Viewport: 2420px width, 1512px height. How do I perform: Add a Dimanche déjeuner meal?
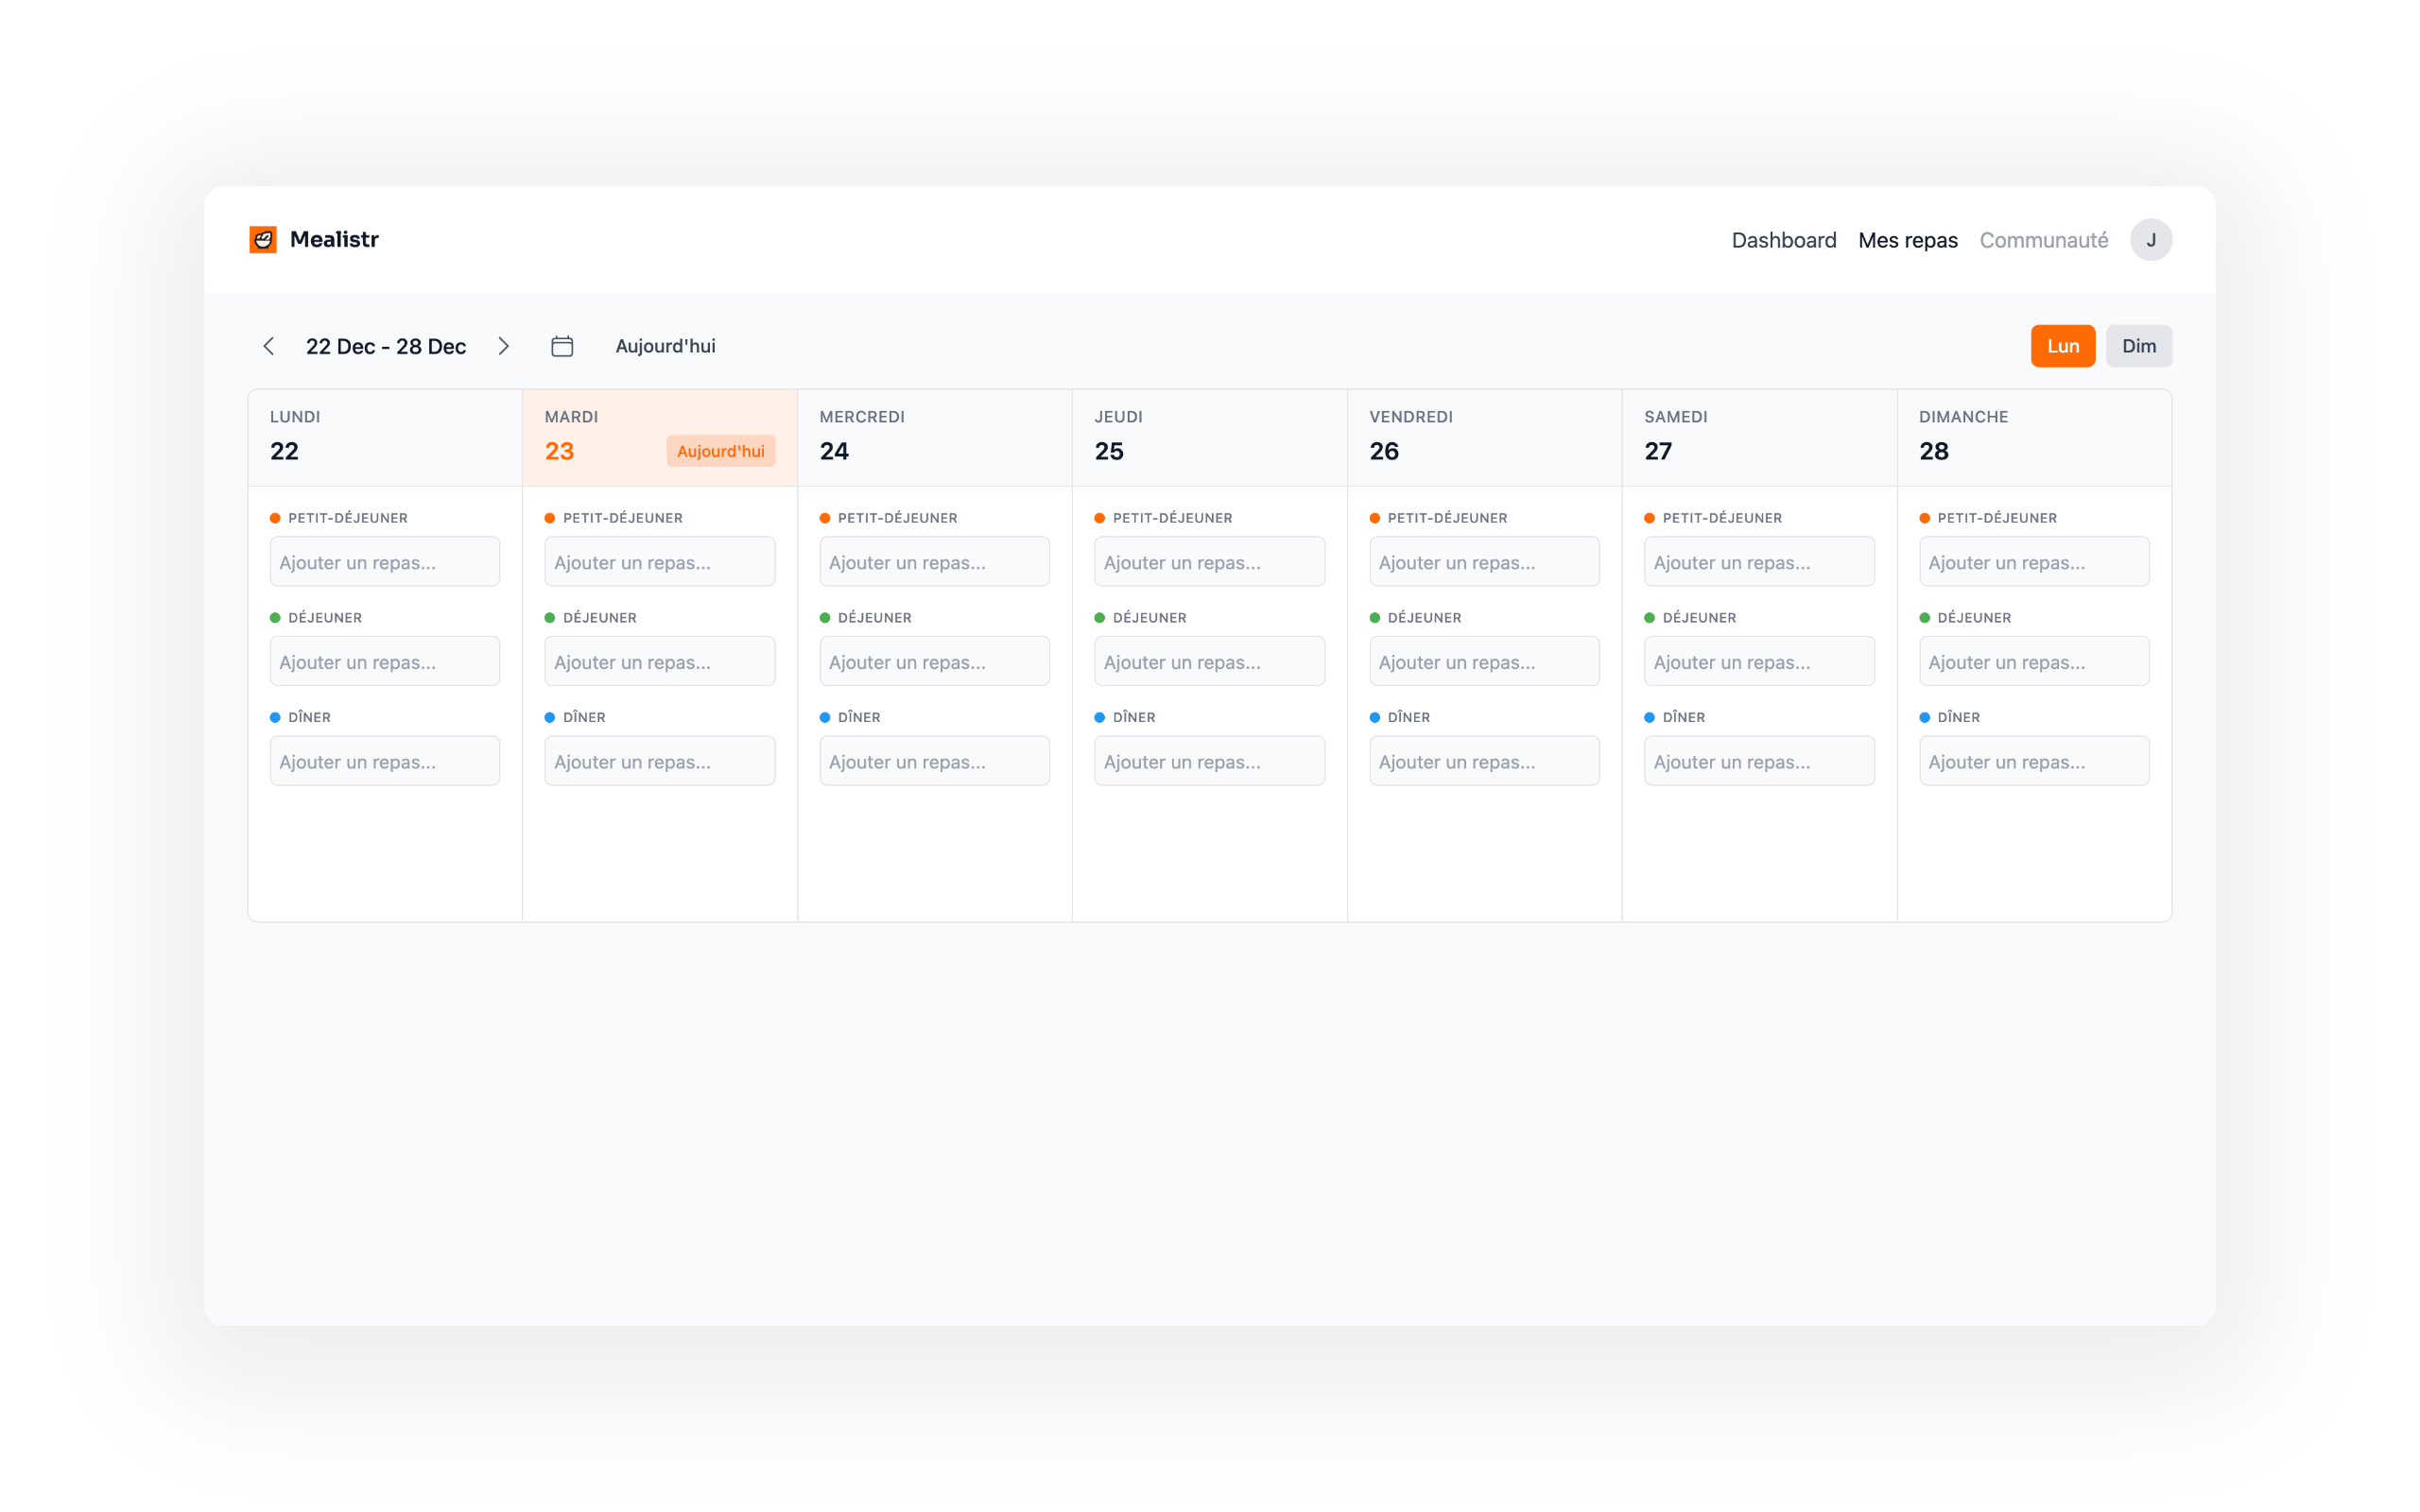click(x=2033, y=662)
